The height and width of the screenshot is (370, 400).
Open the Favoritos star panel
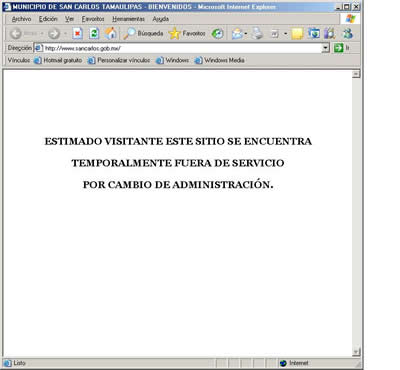click(187, 33)
